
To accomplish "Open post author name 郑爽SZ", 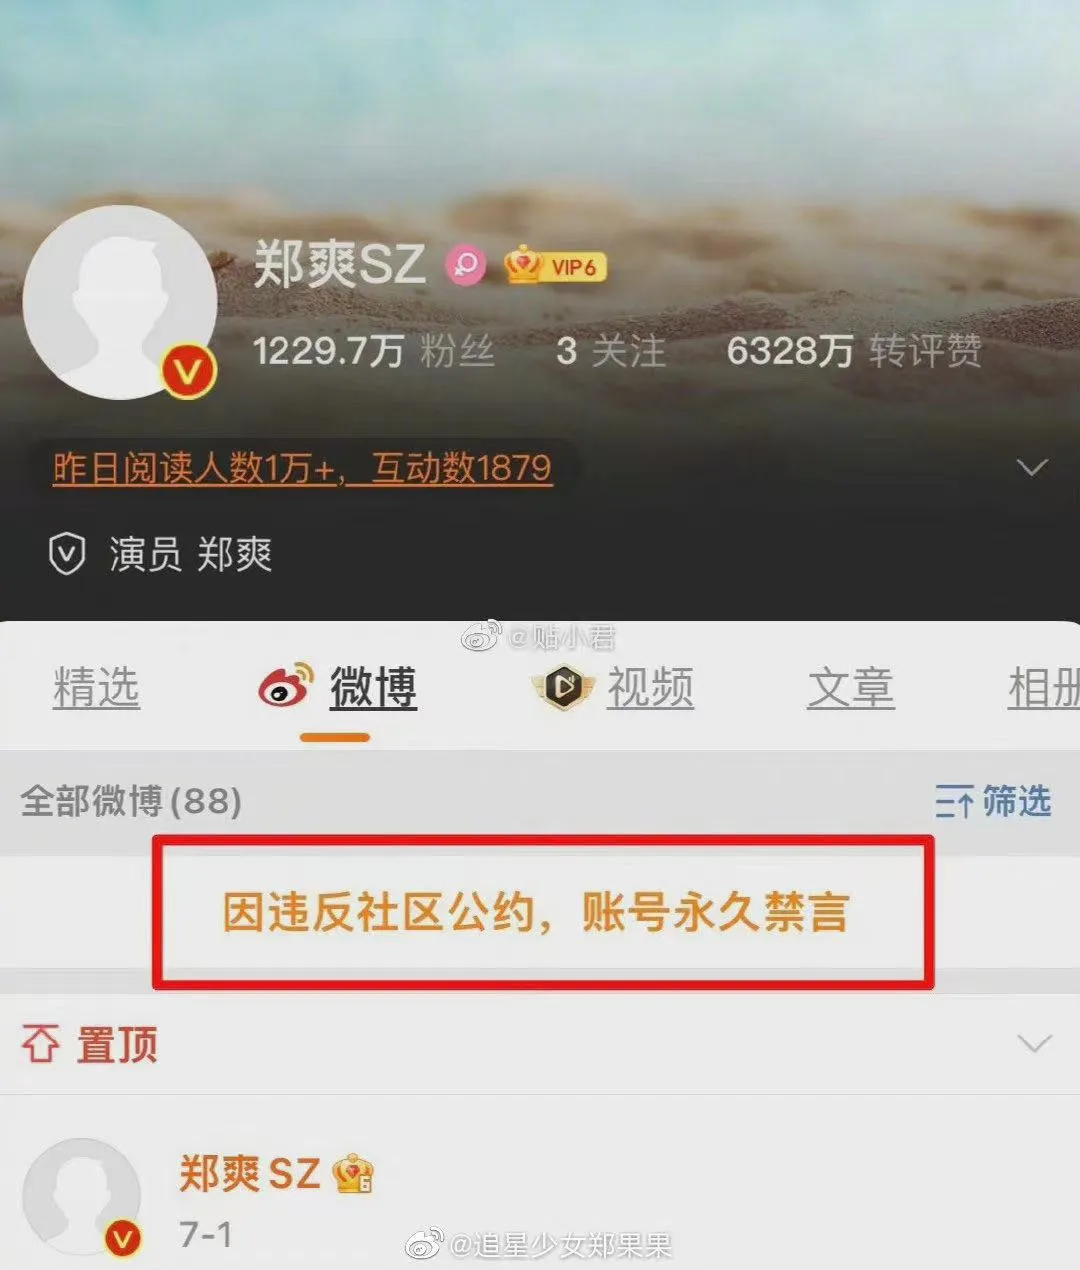I will pos(249,1174).
